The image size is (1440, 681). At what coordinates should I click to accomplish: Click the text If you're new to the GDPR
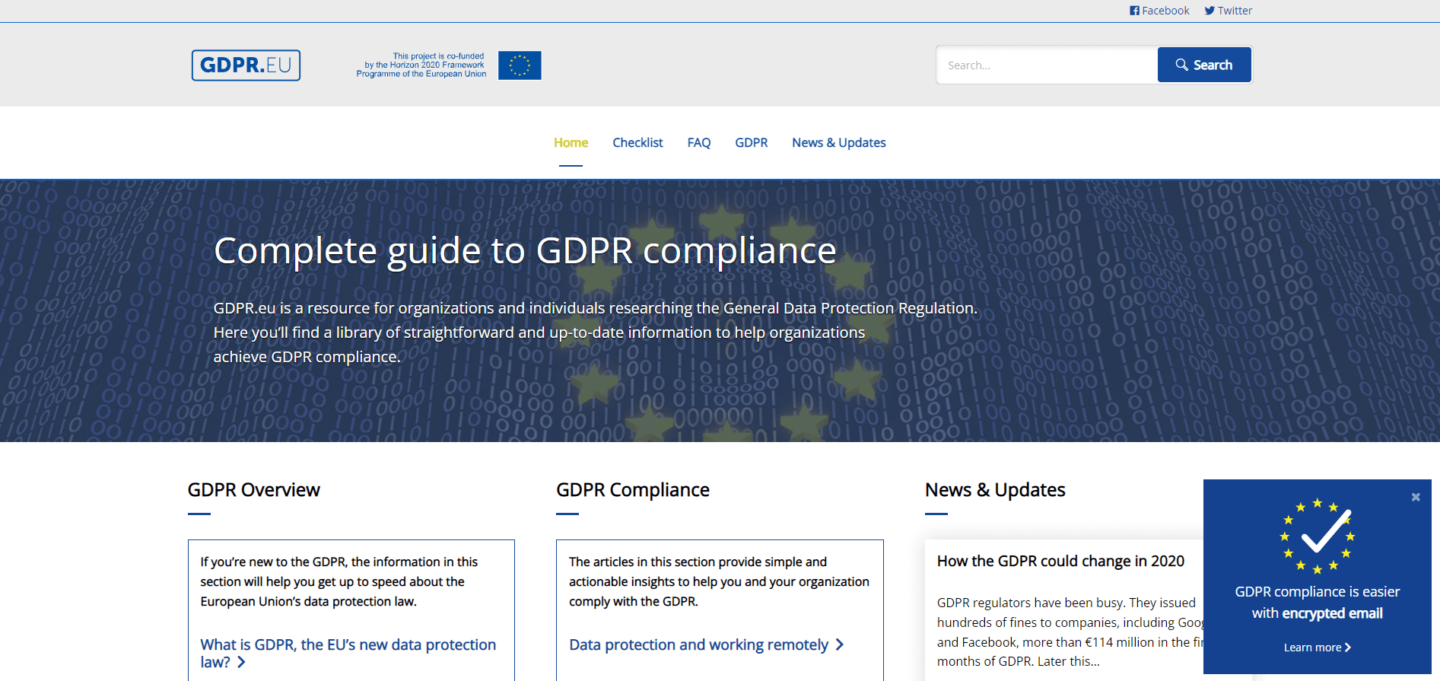coord(339,582)
